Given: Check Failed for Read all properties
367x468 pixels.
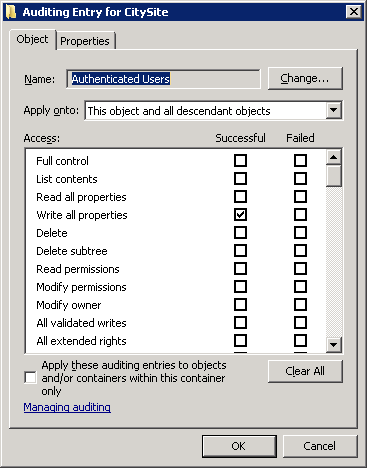Looking at the screenshot, I should pyautogui.click(x=300, y=197).
